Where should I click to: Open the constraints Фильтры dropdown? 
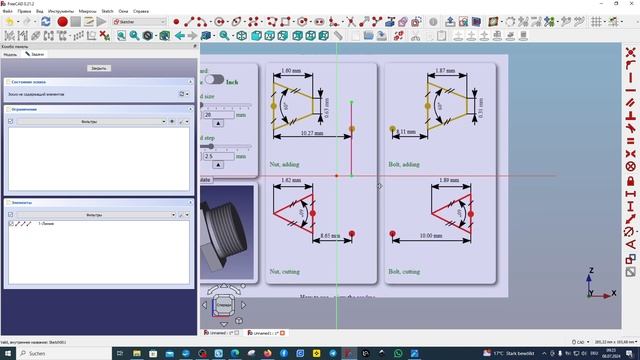(91, 121)
